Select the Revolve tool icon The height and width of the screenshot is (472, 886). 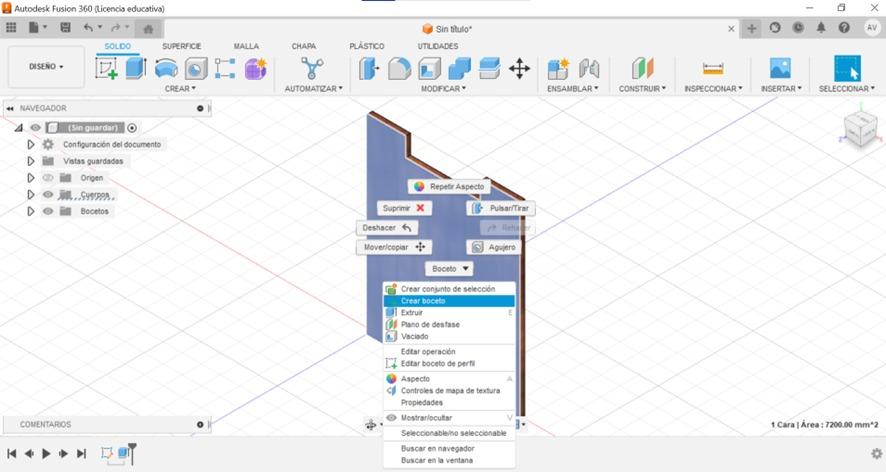(166, 68)
